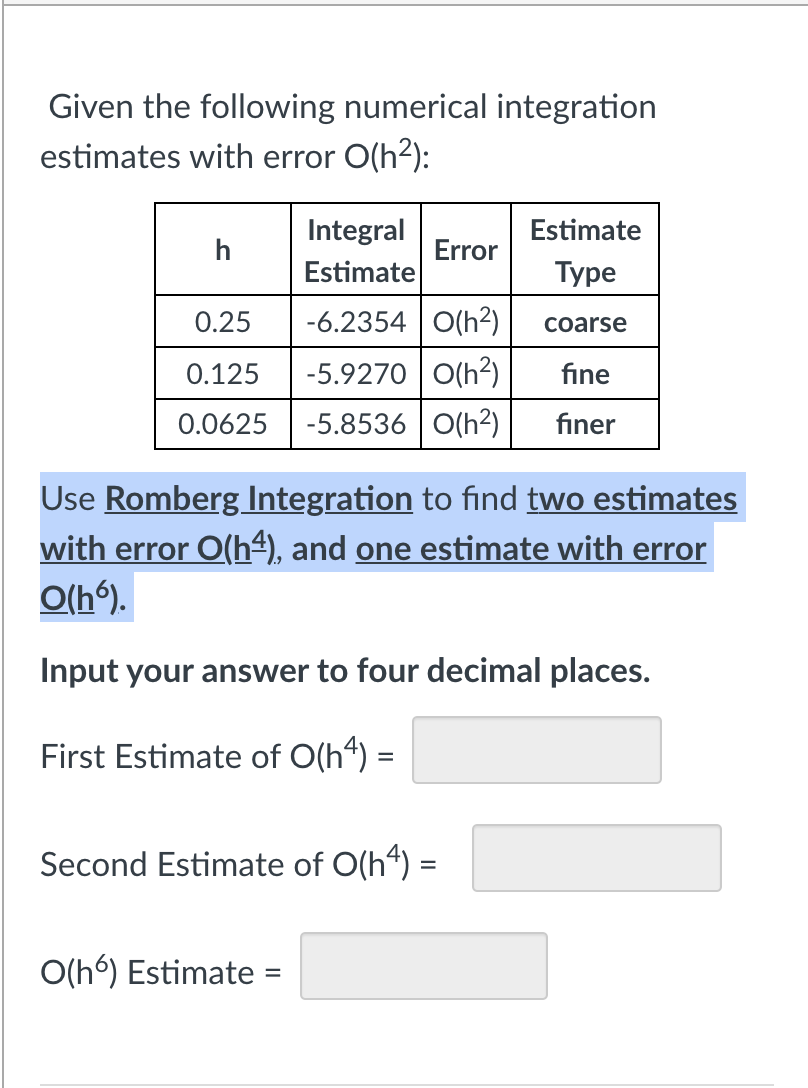Click the table cell showing -6.2354
The image size is (808, 1088).
356,321
